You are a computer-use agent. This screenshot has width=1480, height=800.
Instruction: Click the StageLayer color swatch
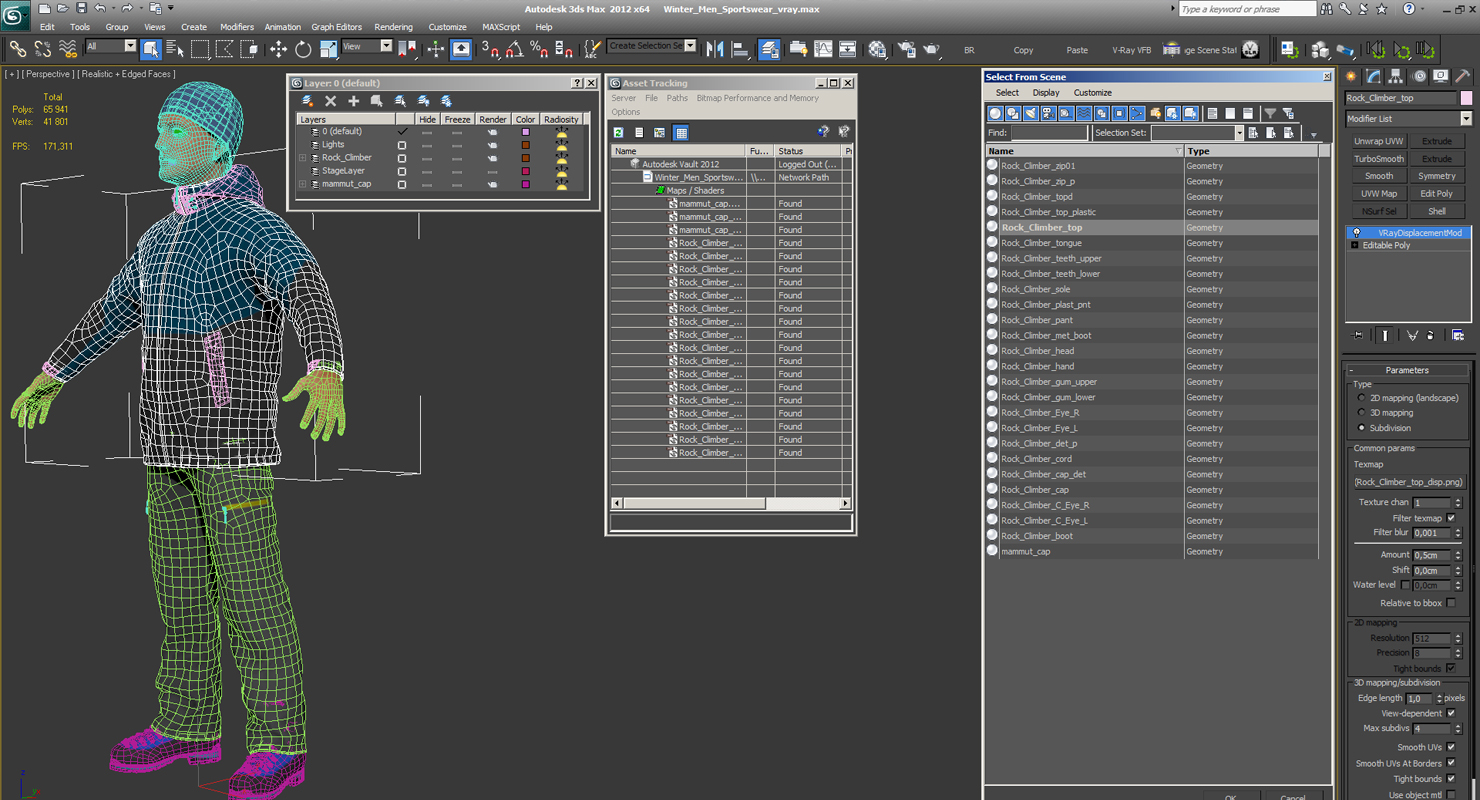pyautogui.click(x=525, y=171)
